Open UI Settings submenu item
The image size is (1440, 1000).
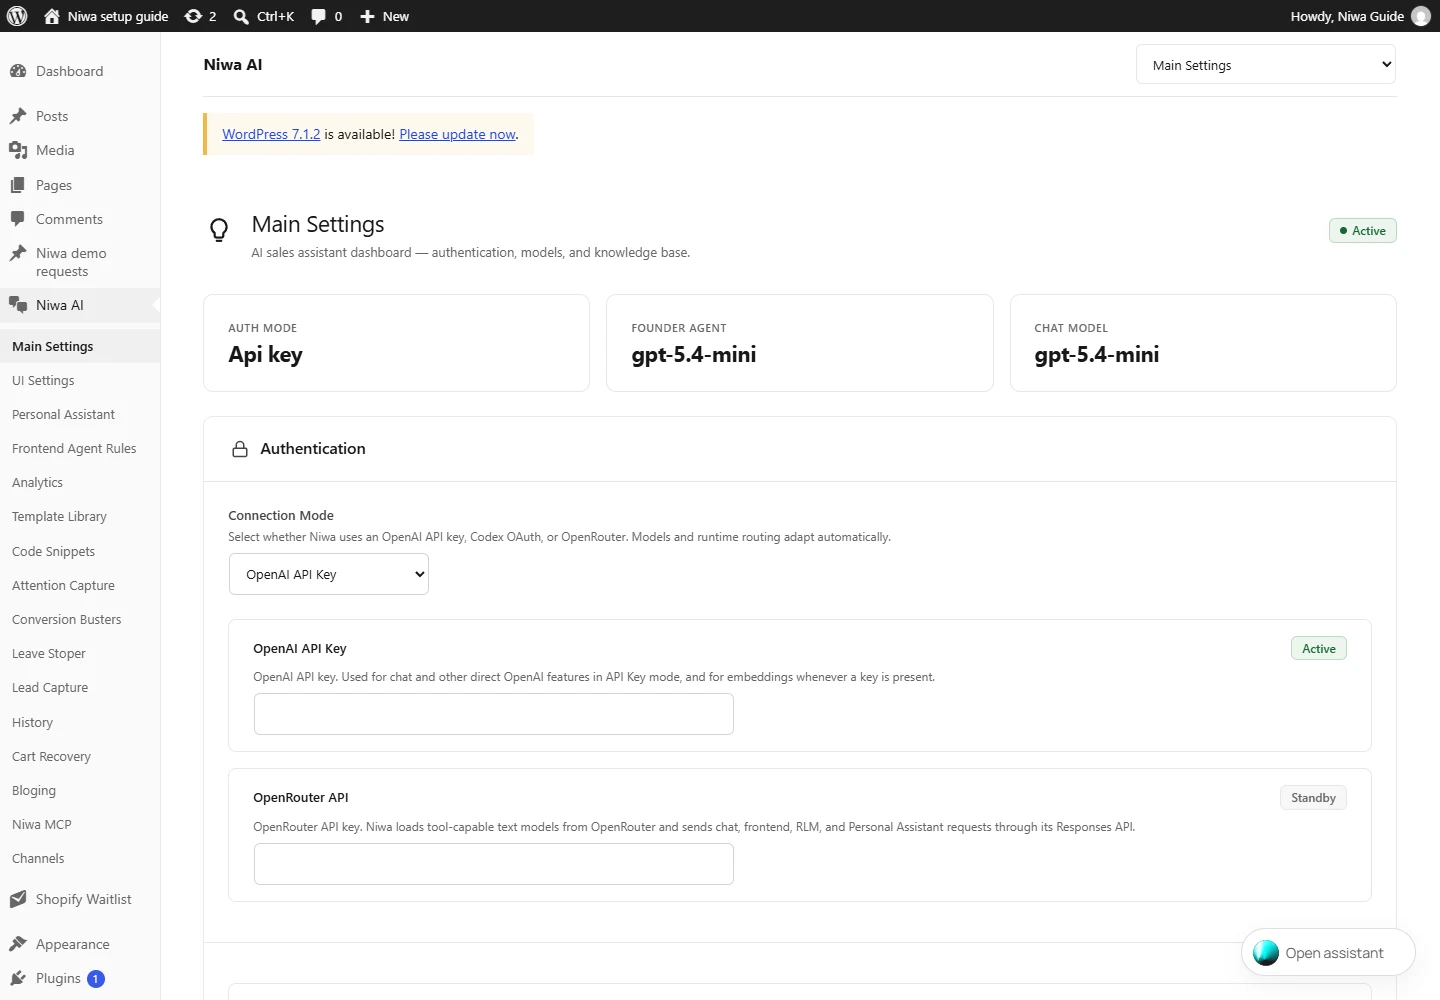tap(43, 380)
